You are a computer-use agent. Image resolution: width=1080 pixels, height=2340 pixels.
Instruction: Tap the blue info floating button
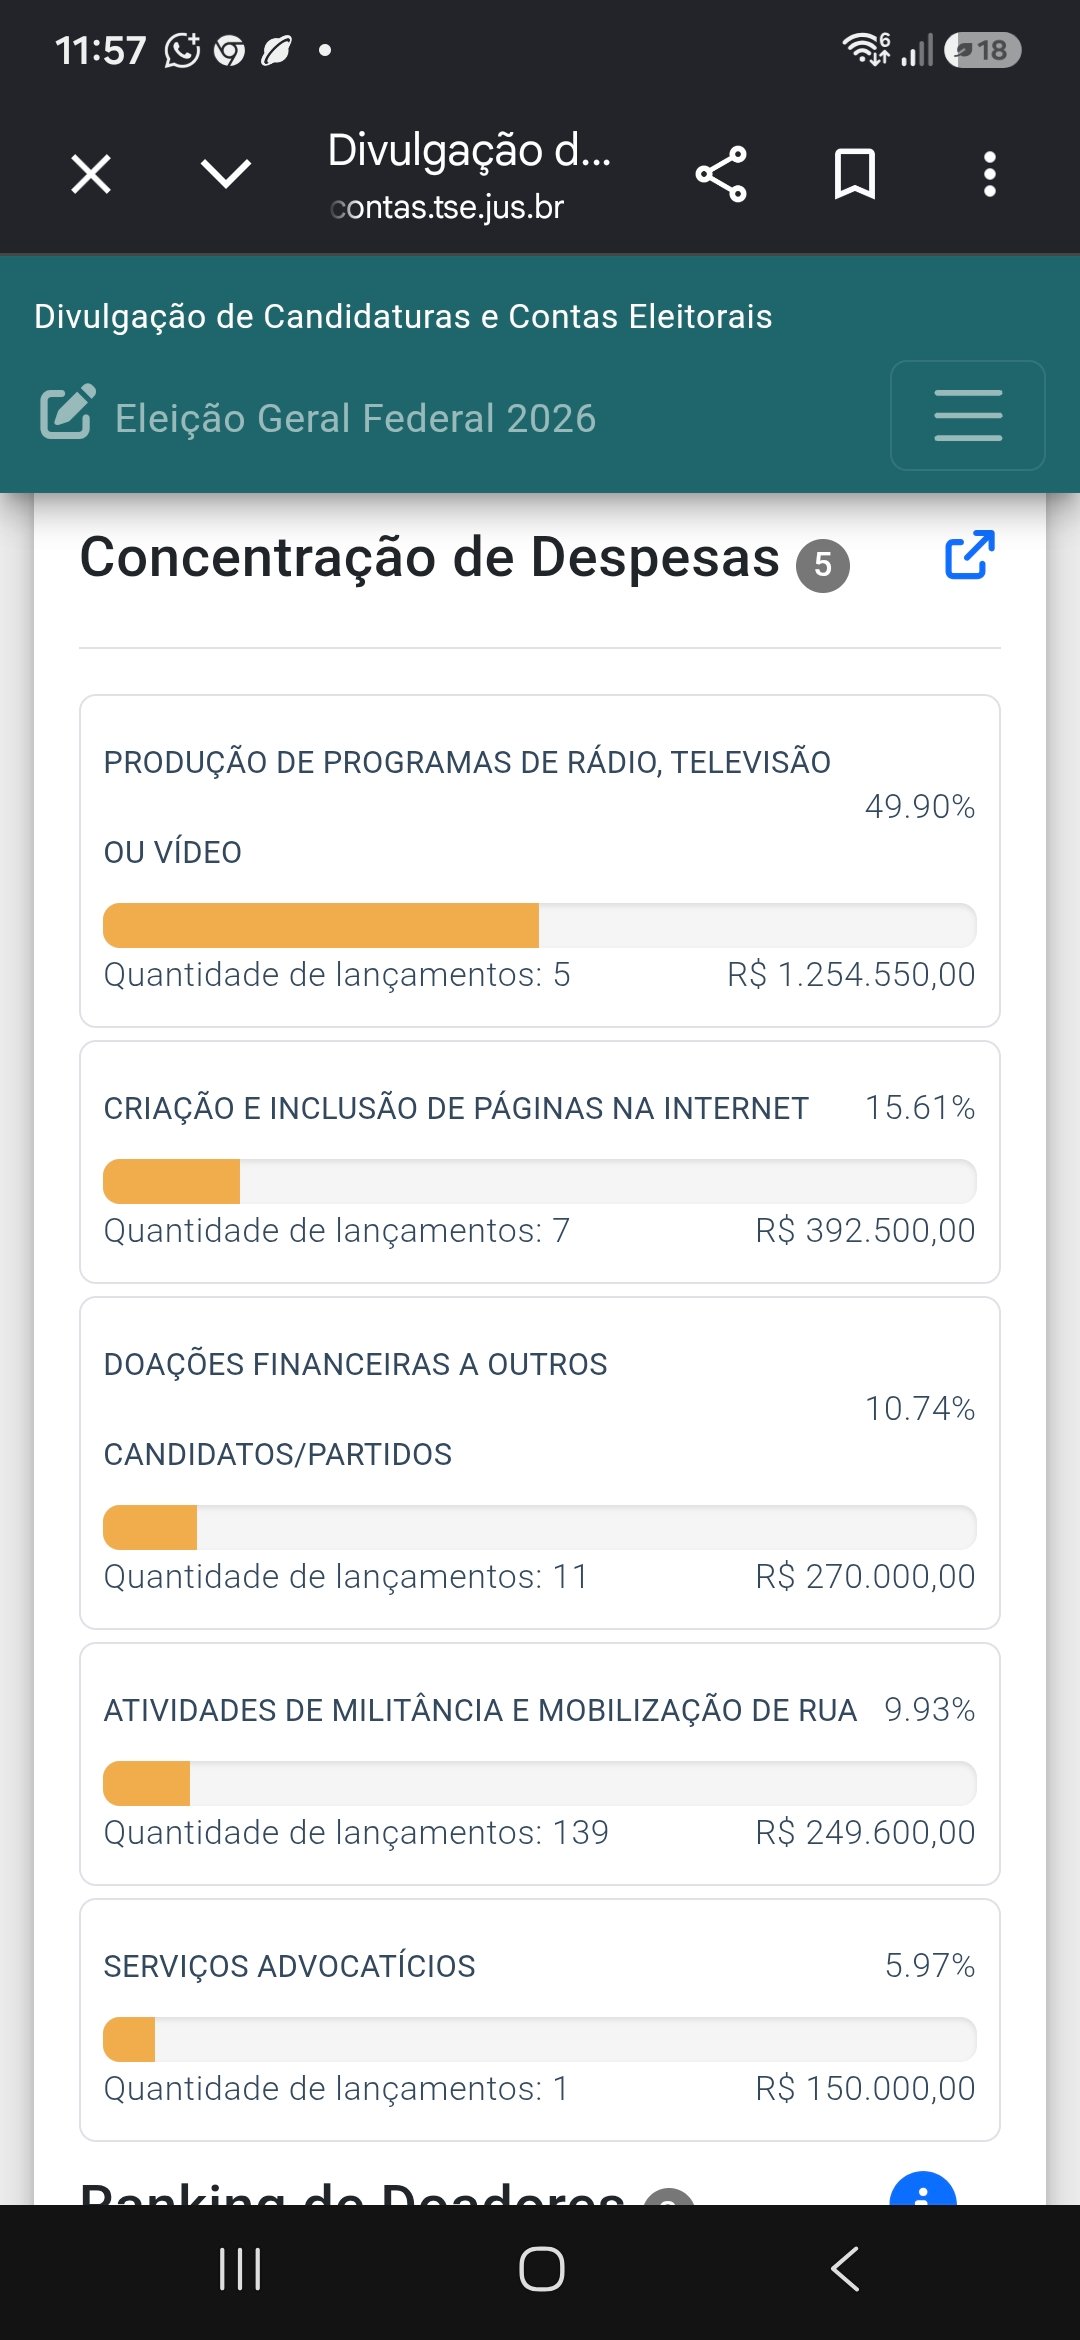(x=922, y=2190)
